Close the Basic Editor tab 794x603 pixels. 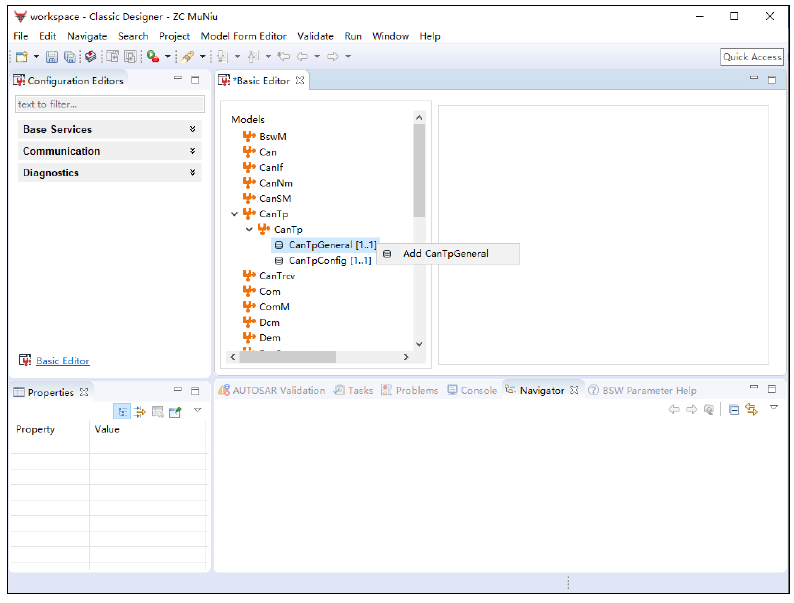click(x=300, y=81)
